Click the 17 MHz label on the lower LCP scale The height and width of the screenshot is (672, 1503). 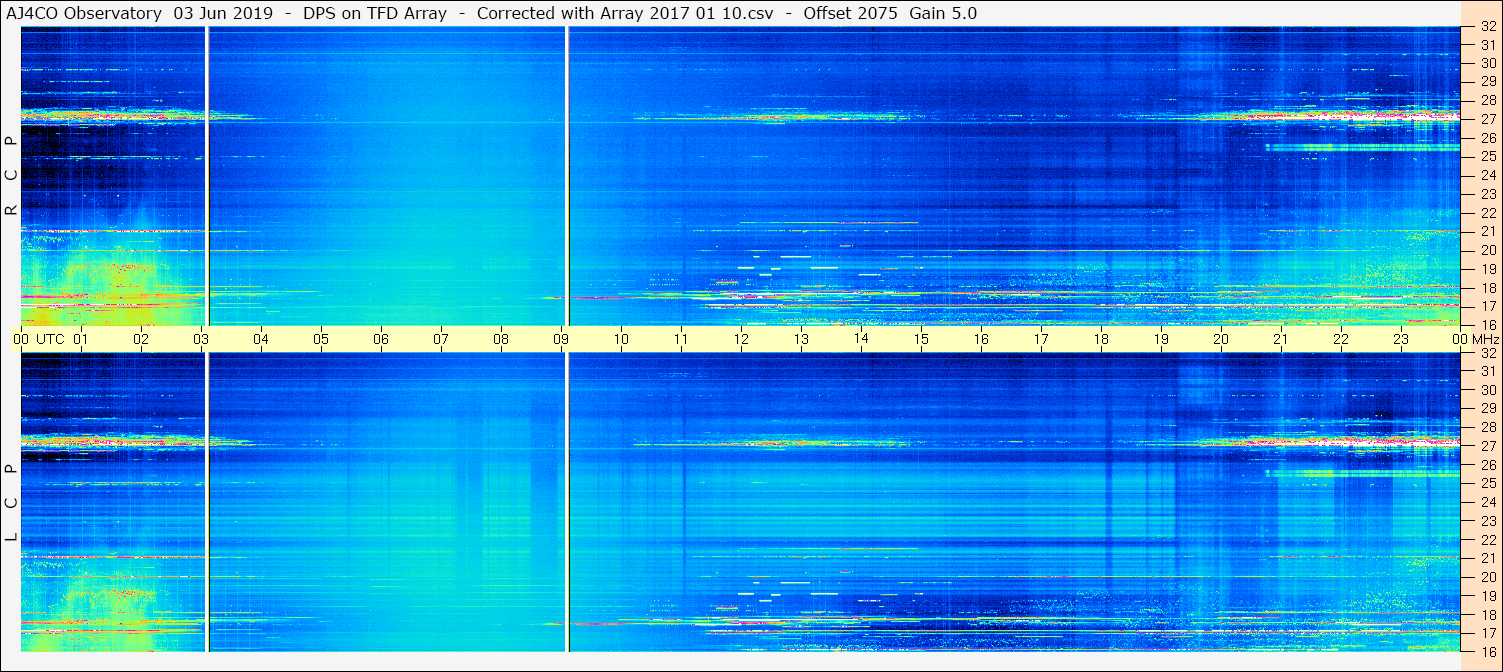[1488, 633]
